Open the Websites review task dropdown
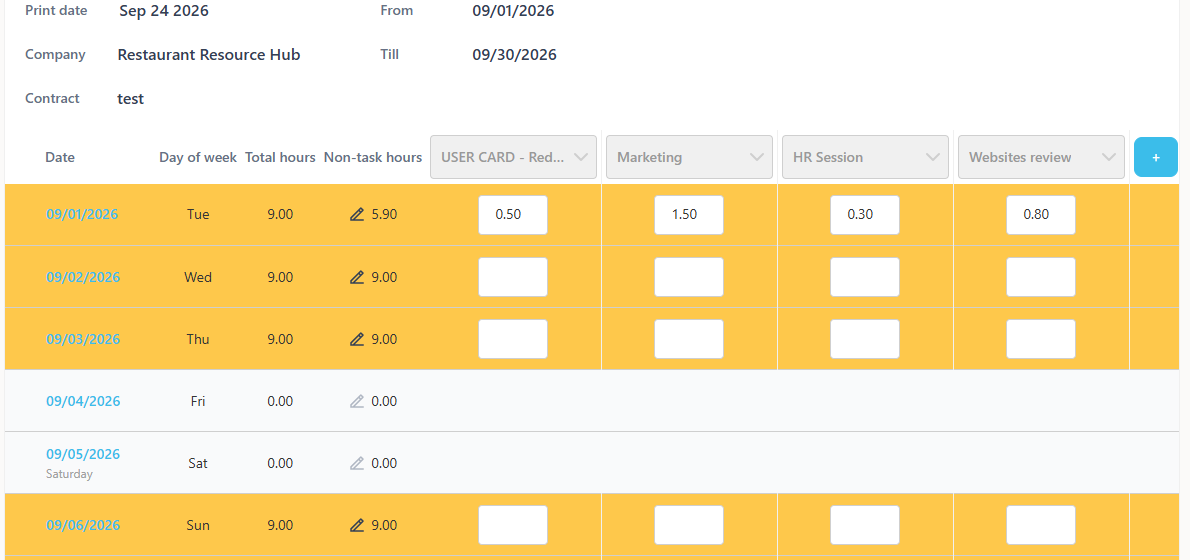The width and height of the screenshot is (1190, 560). coord(1041,157)
